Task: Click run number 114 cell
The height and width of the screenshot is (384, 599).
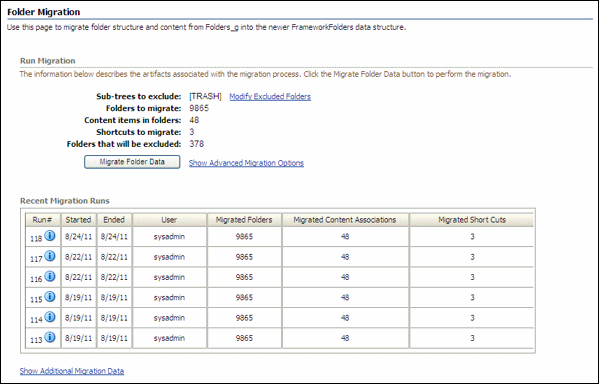Action: click(x=43, y=318)
